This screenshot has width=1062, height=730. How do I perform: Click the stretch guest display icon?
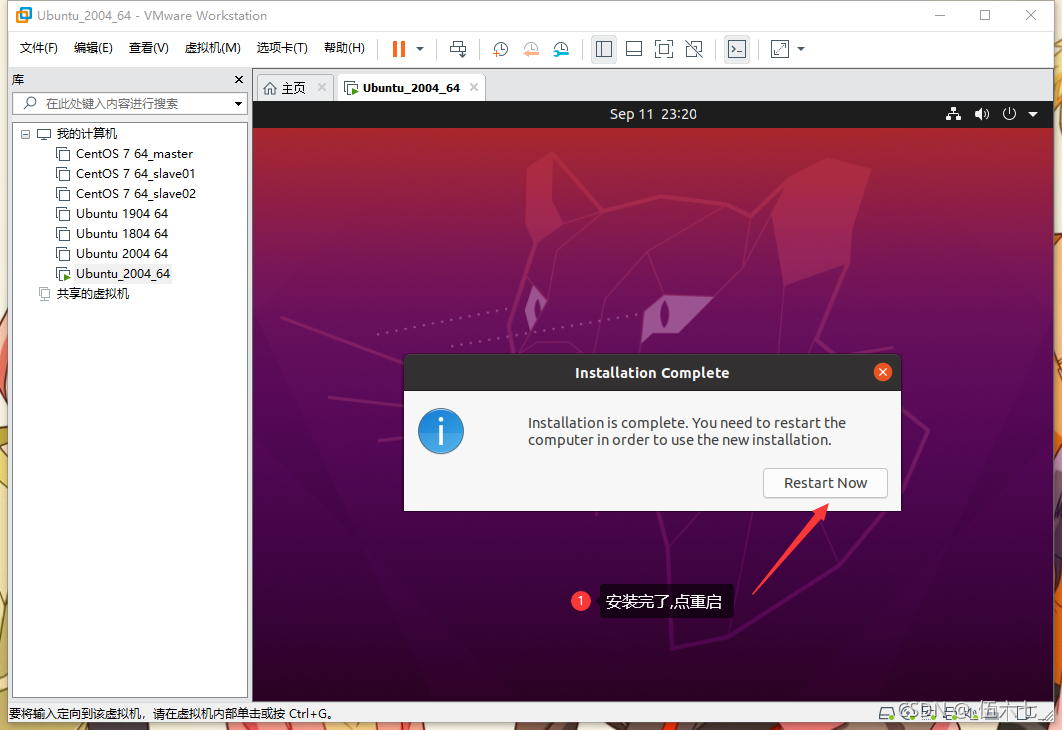(780, 49)
